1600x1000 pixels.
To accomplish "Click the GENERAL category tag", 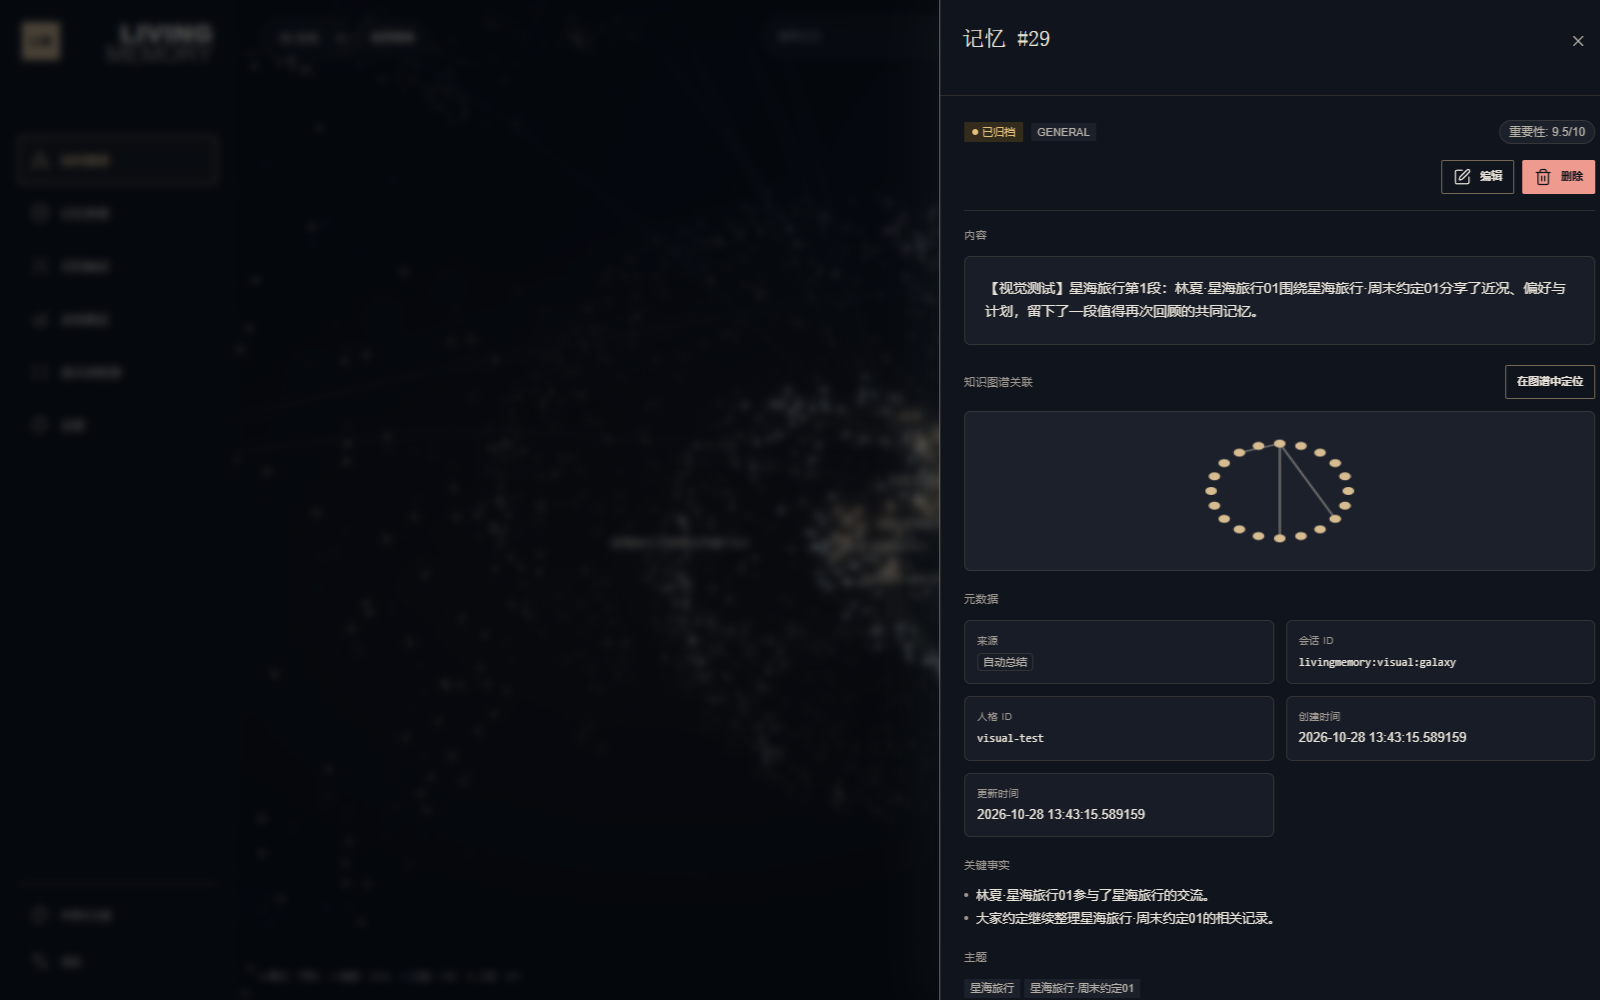I will pyautogui.click(x=1063, y=132).
